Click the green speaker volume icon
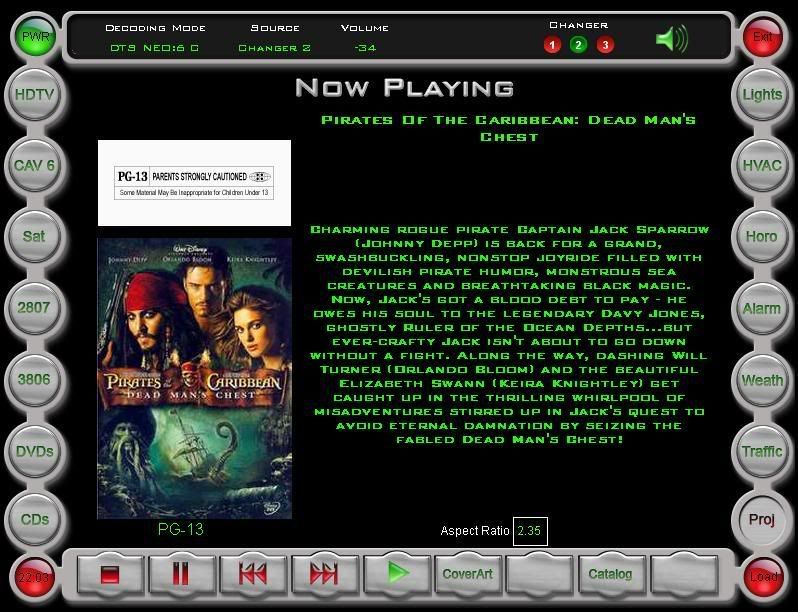The image size is (798, 612). [671, 39]
